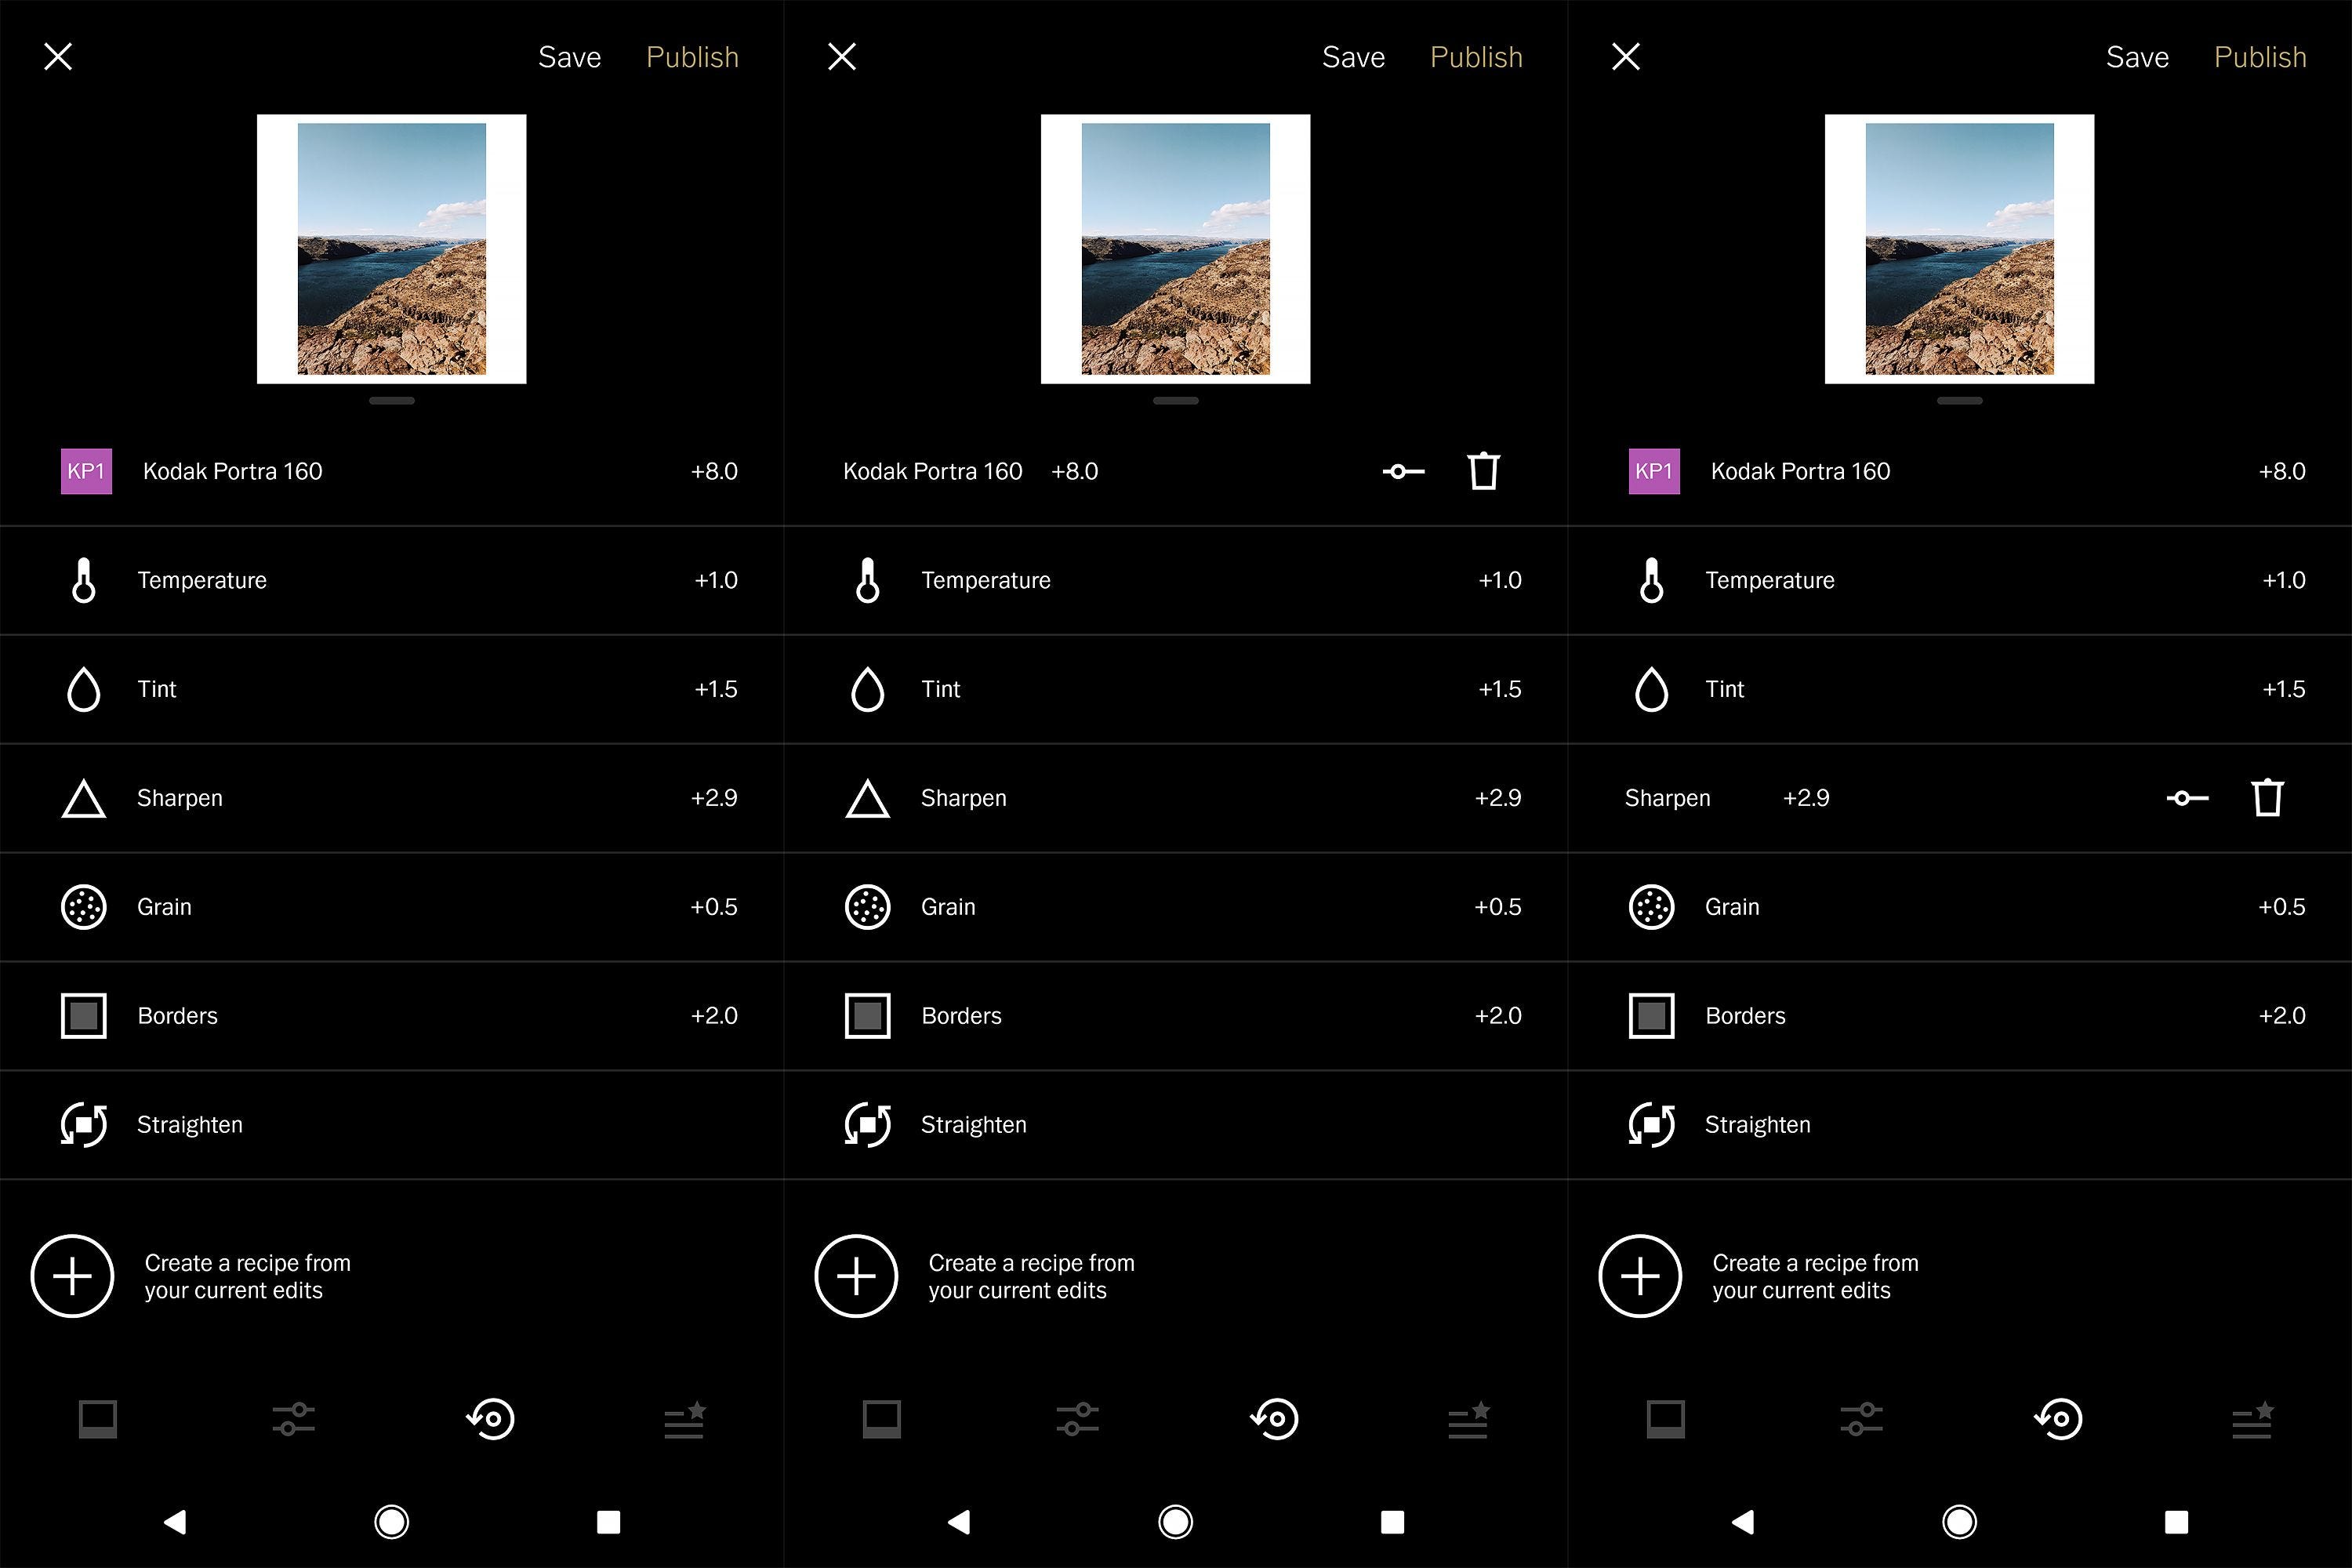Select Temperature thermometer icon in right panel
Viewport: 2352px width, 1568px height.
(1652, 580)
